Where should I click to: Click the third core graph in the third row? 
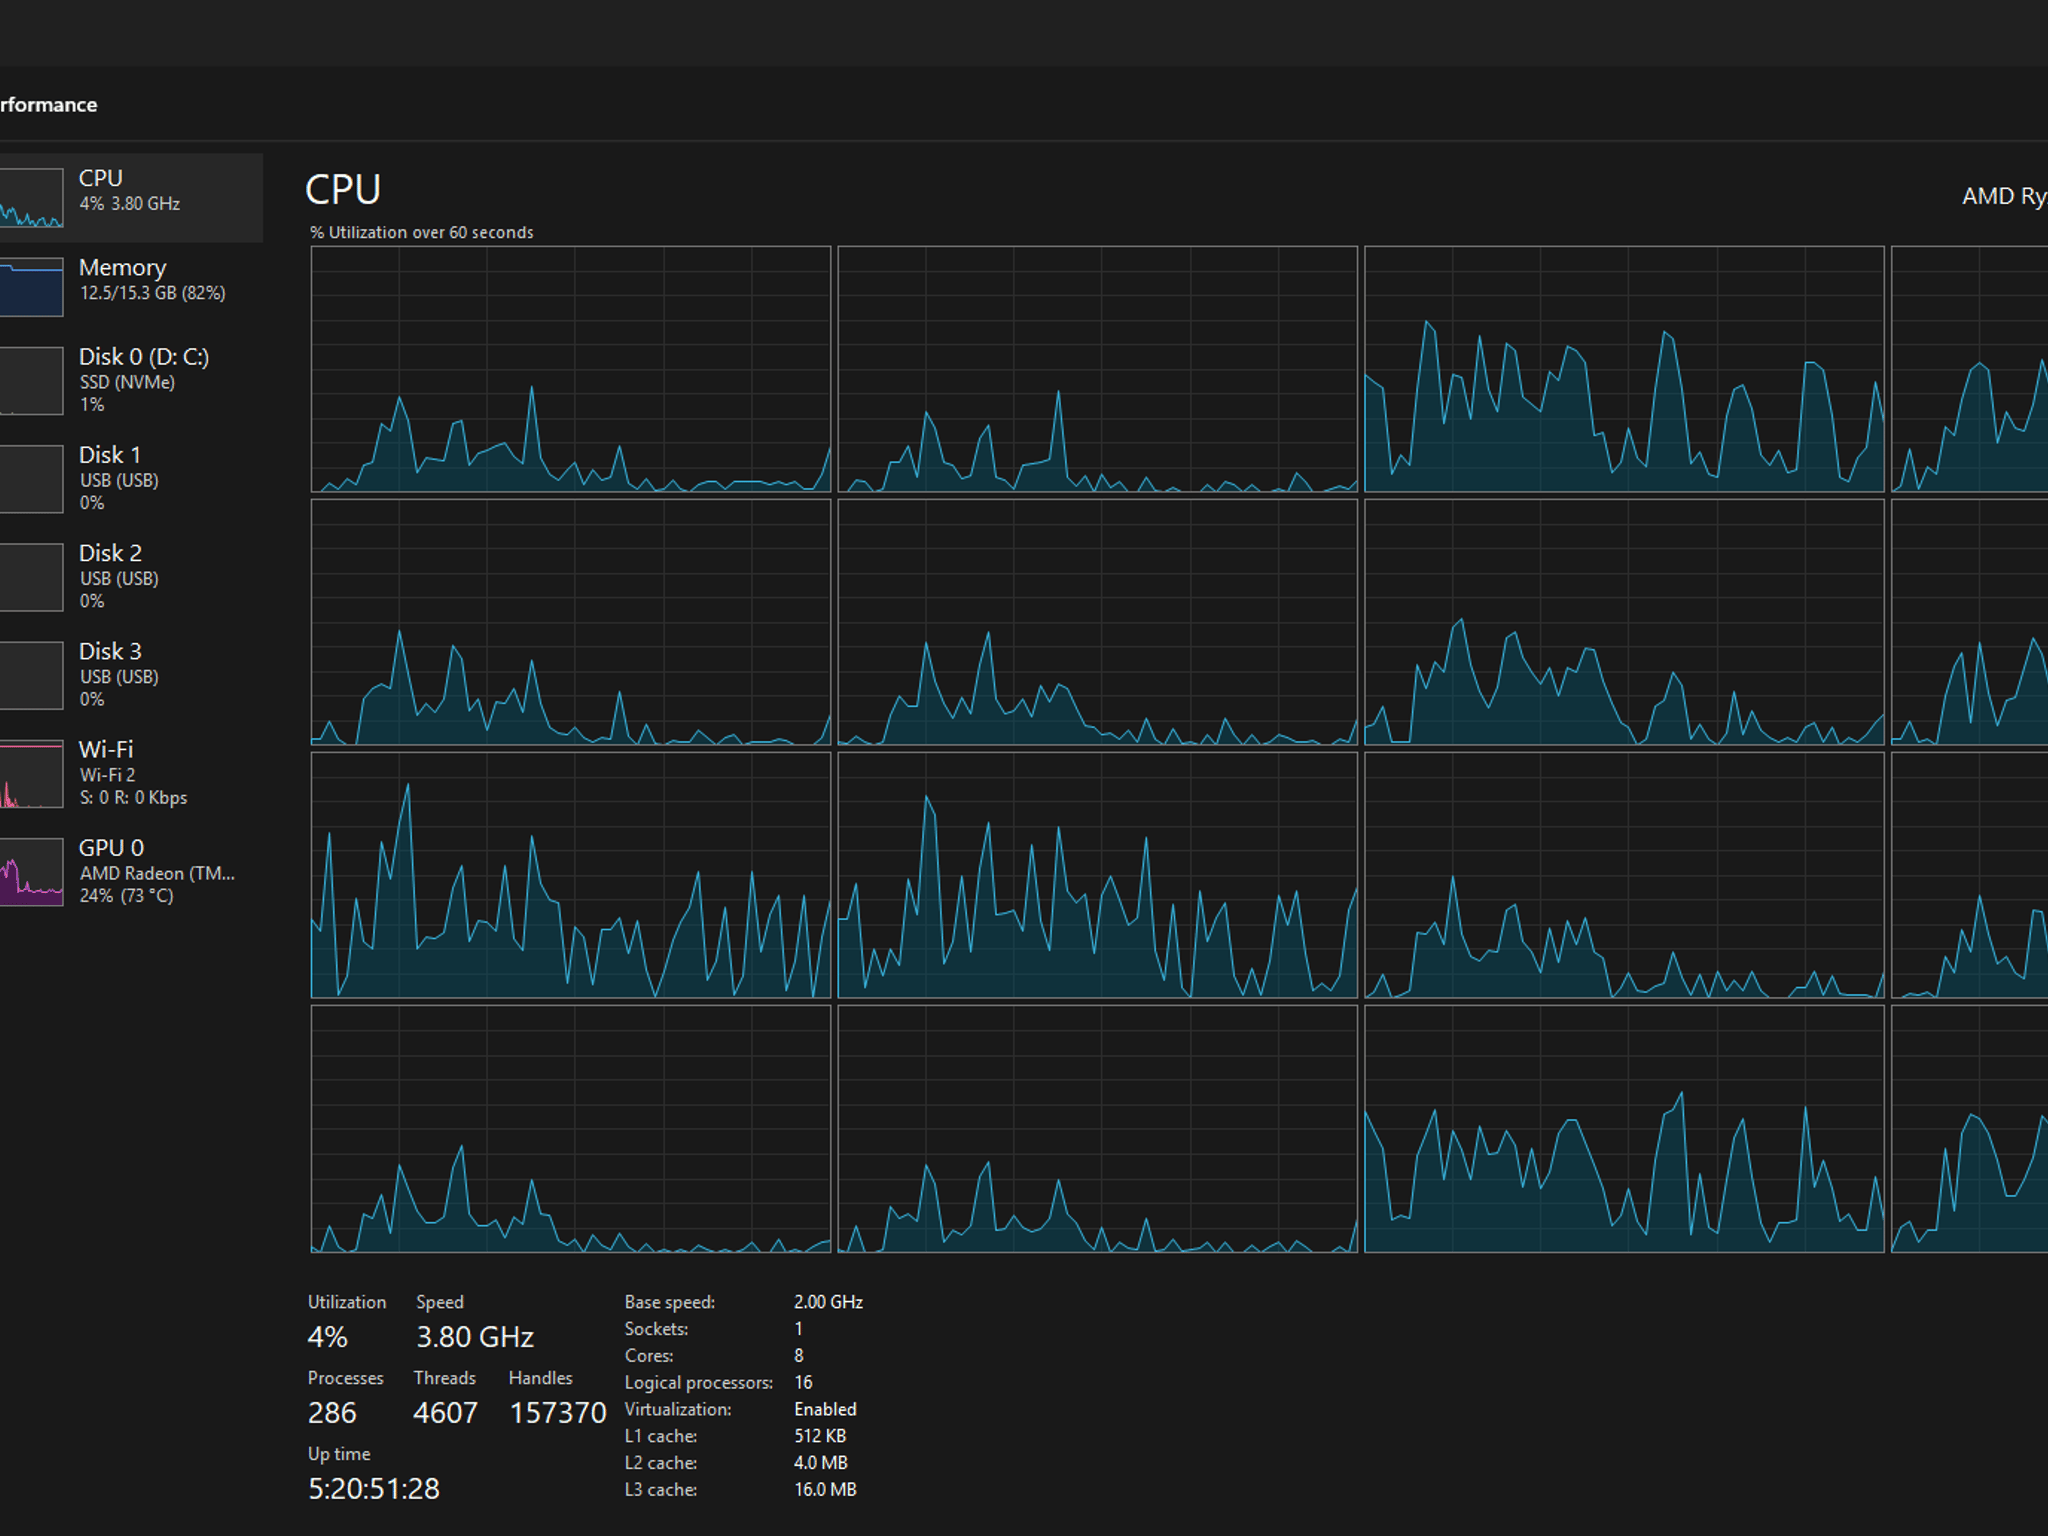tap(1624, 875)
